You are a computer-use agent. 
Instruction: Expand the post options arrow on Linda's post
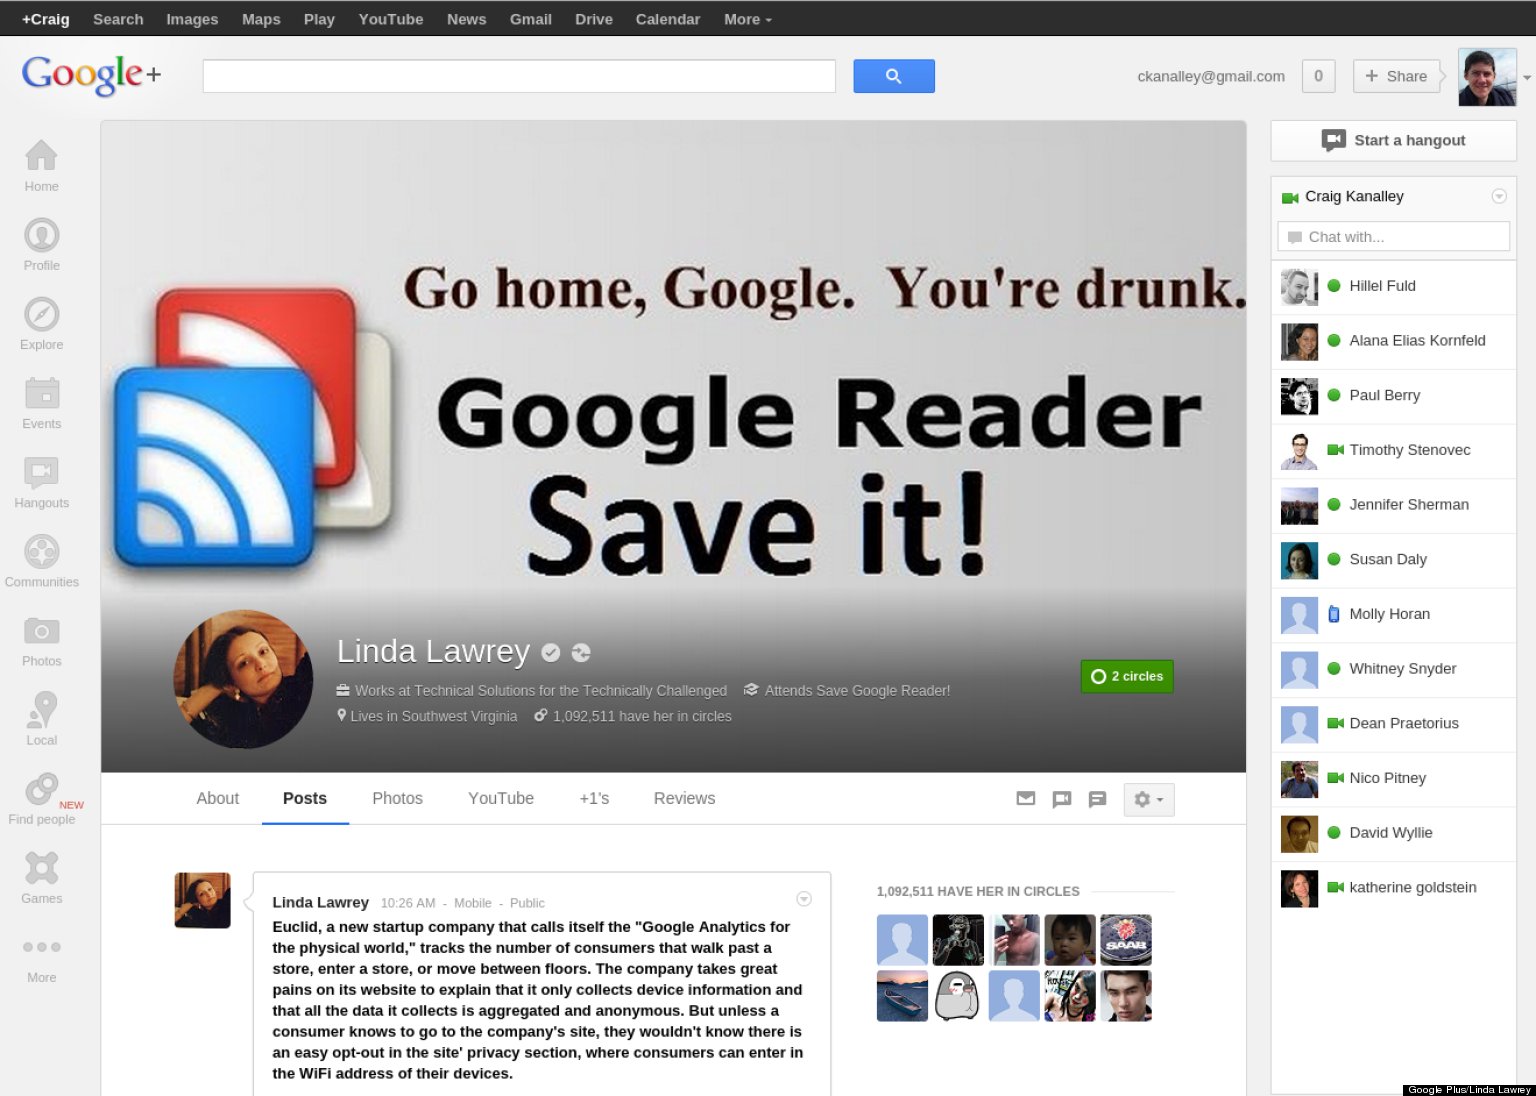pyautogui.click(x=804, y=898)
